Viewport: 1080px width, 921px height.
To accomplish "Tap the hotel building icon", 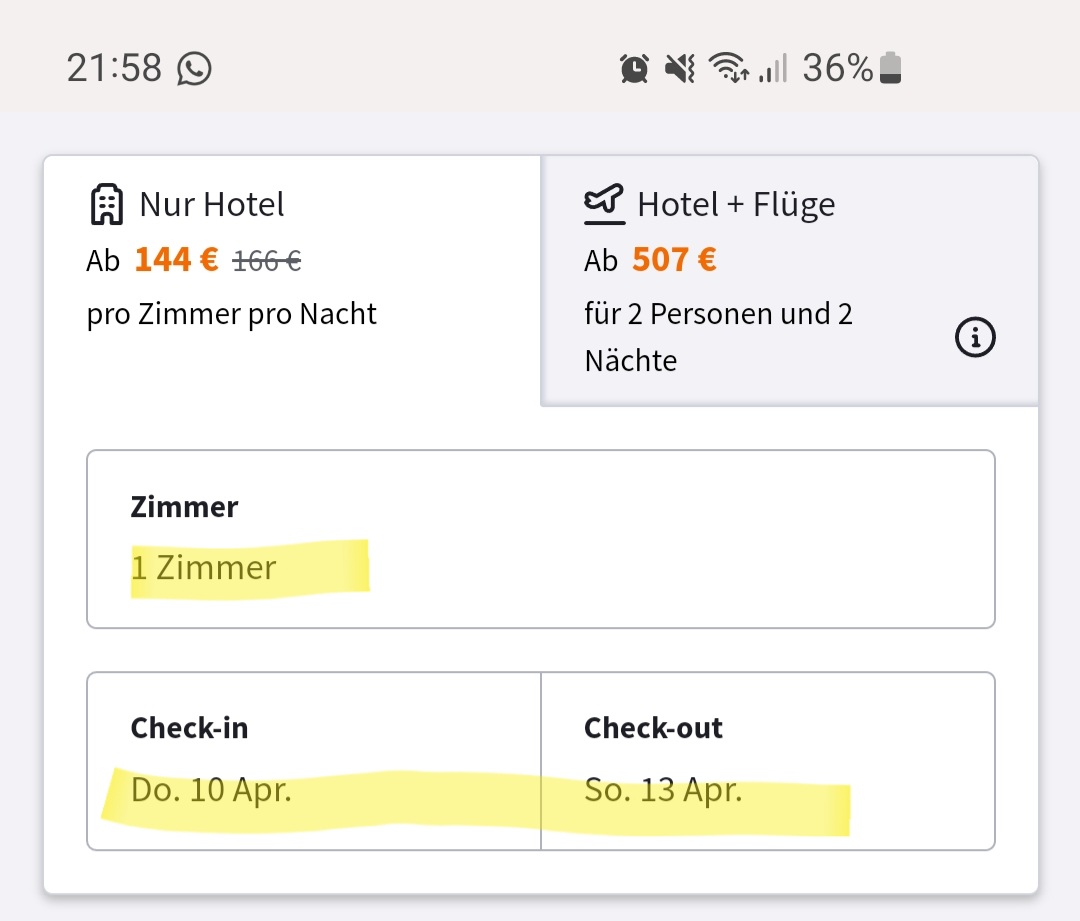I will point(106,205).
